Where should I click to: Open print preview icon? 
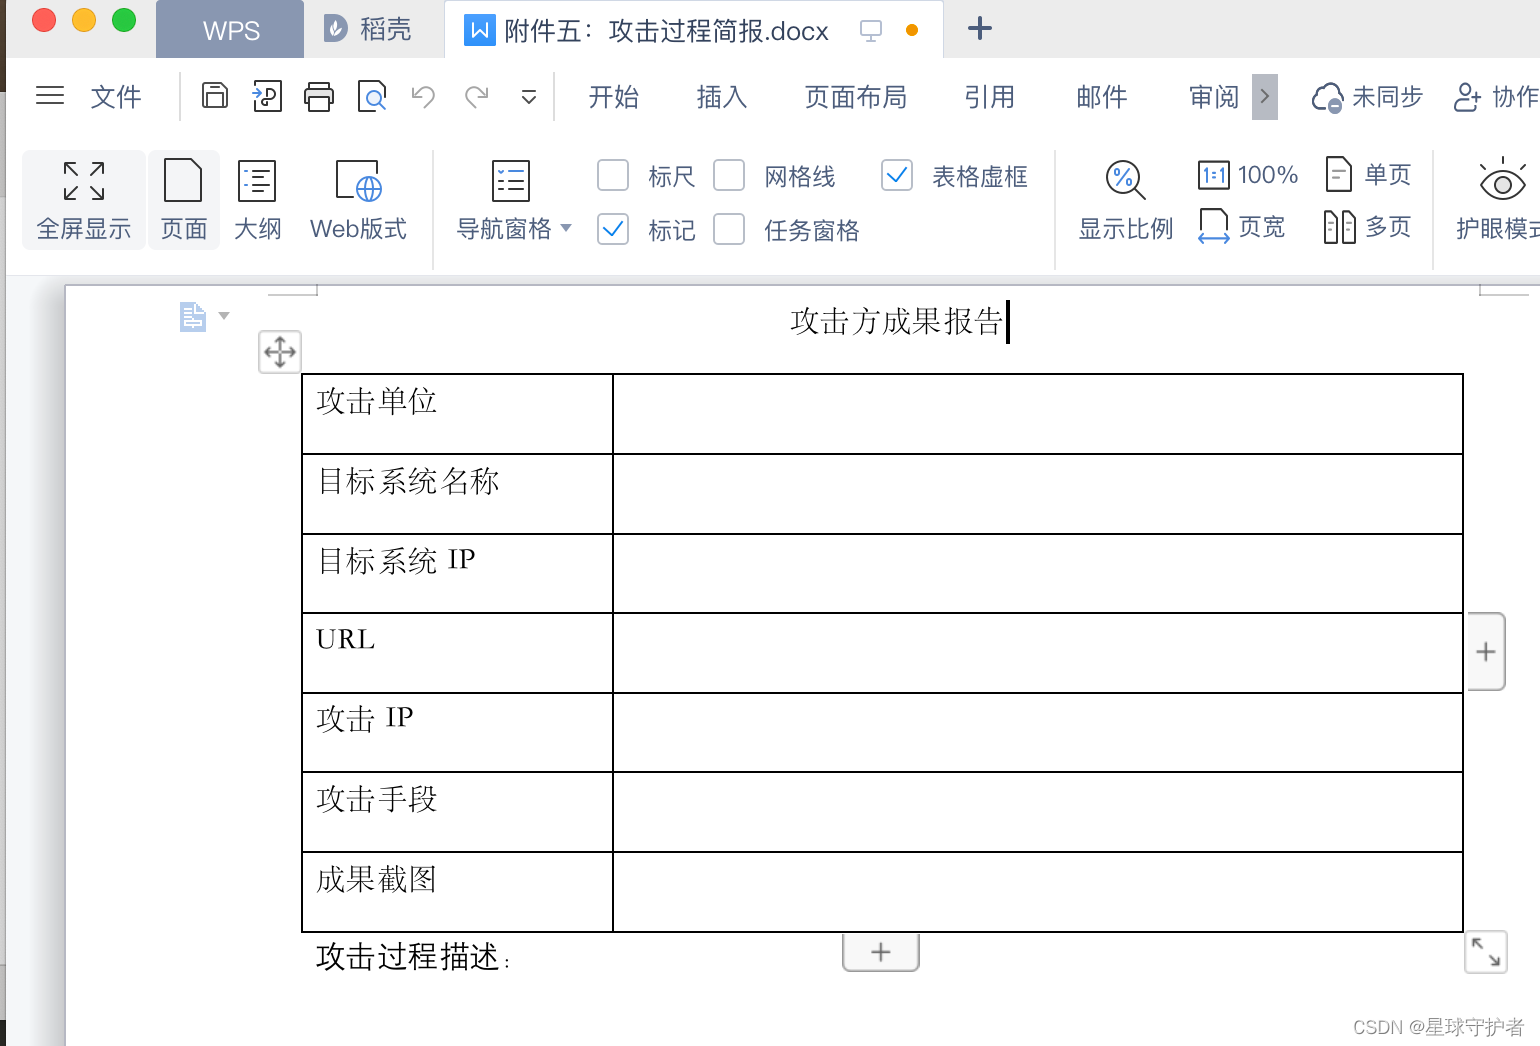(372, 96)
